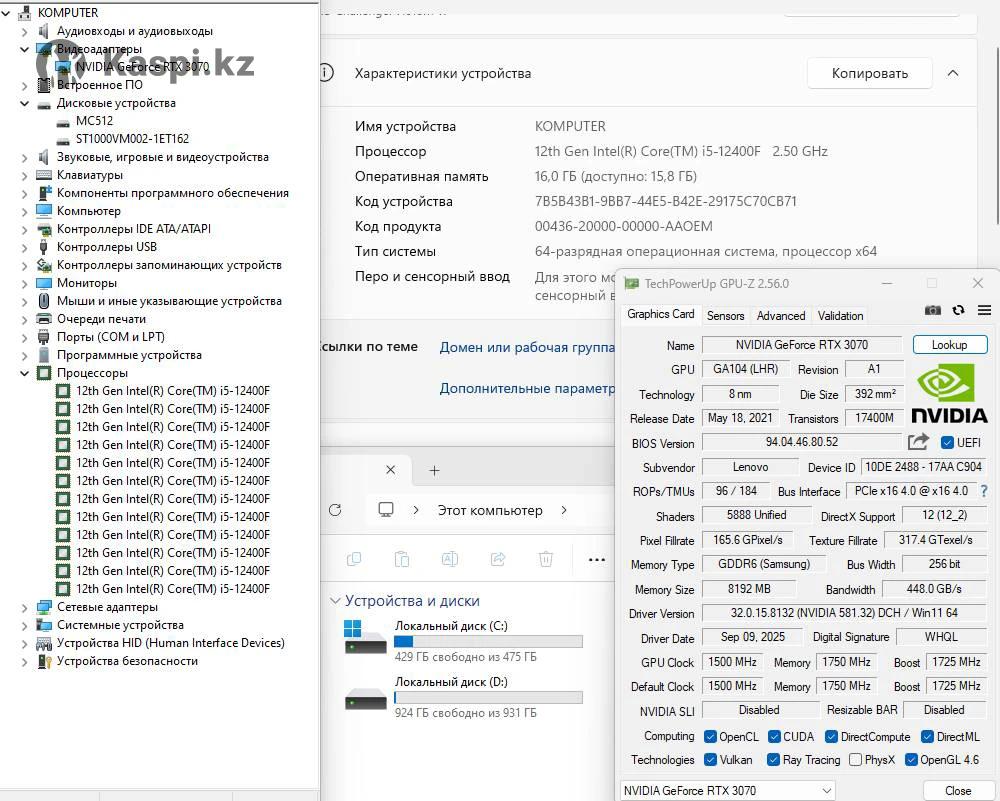
Task: Click the Explorer refresh icon
Action: click(334, 510)
